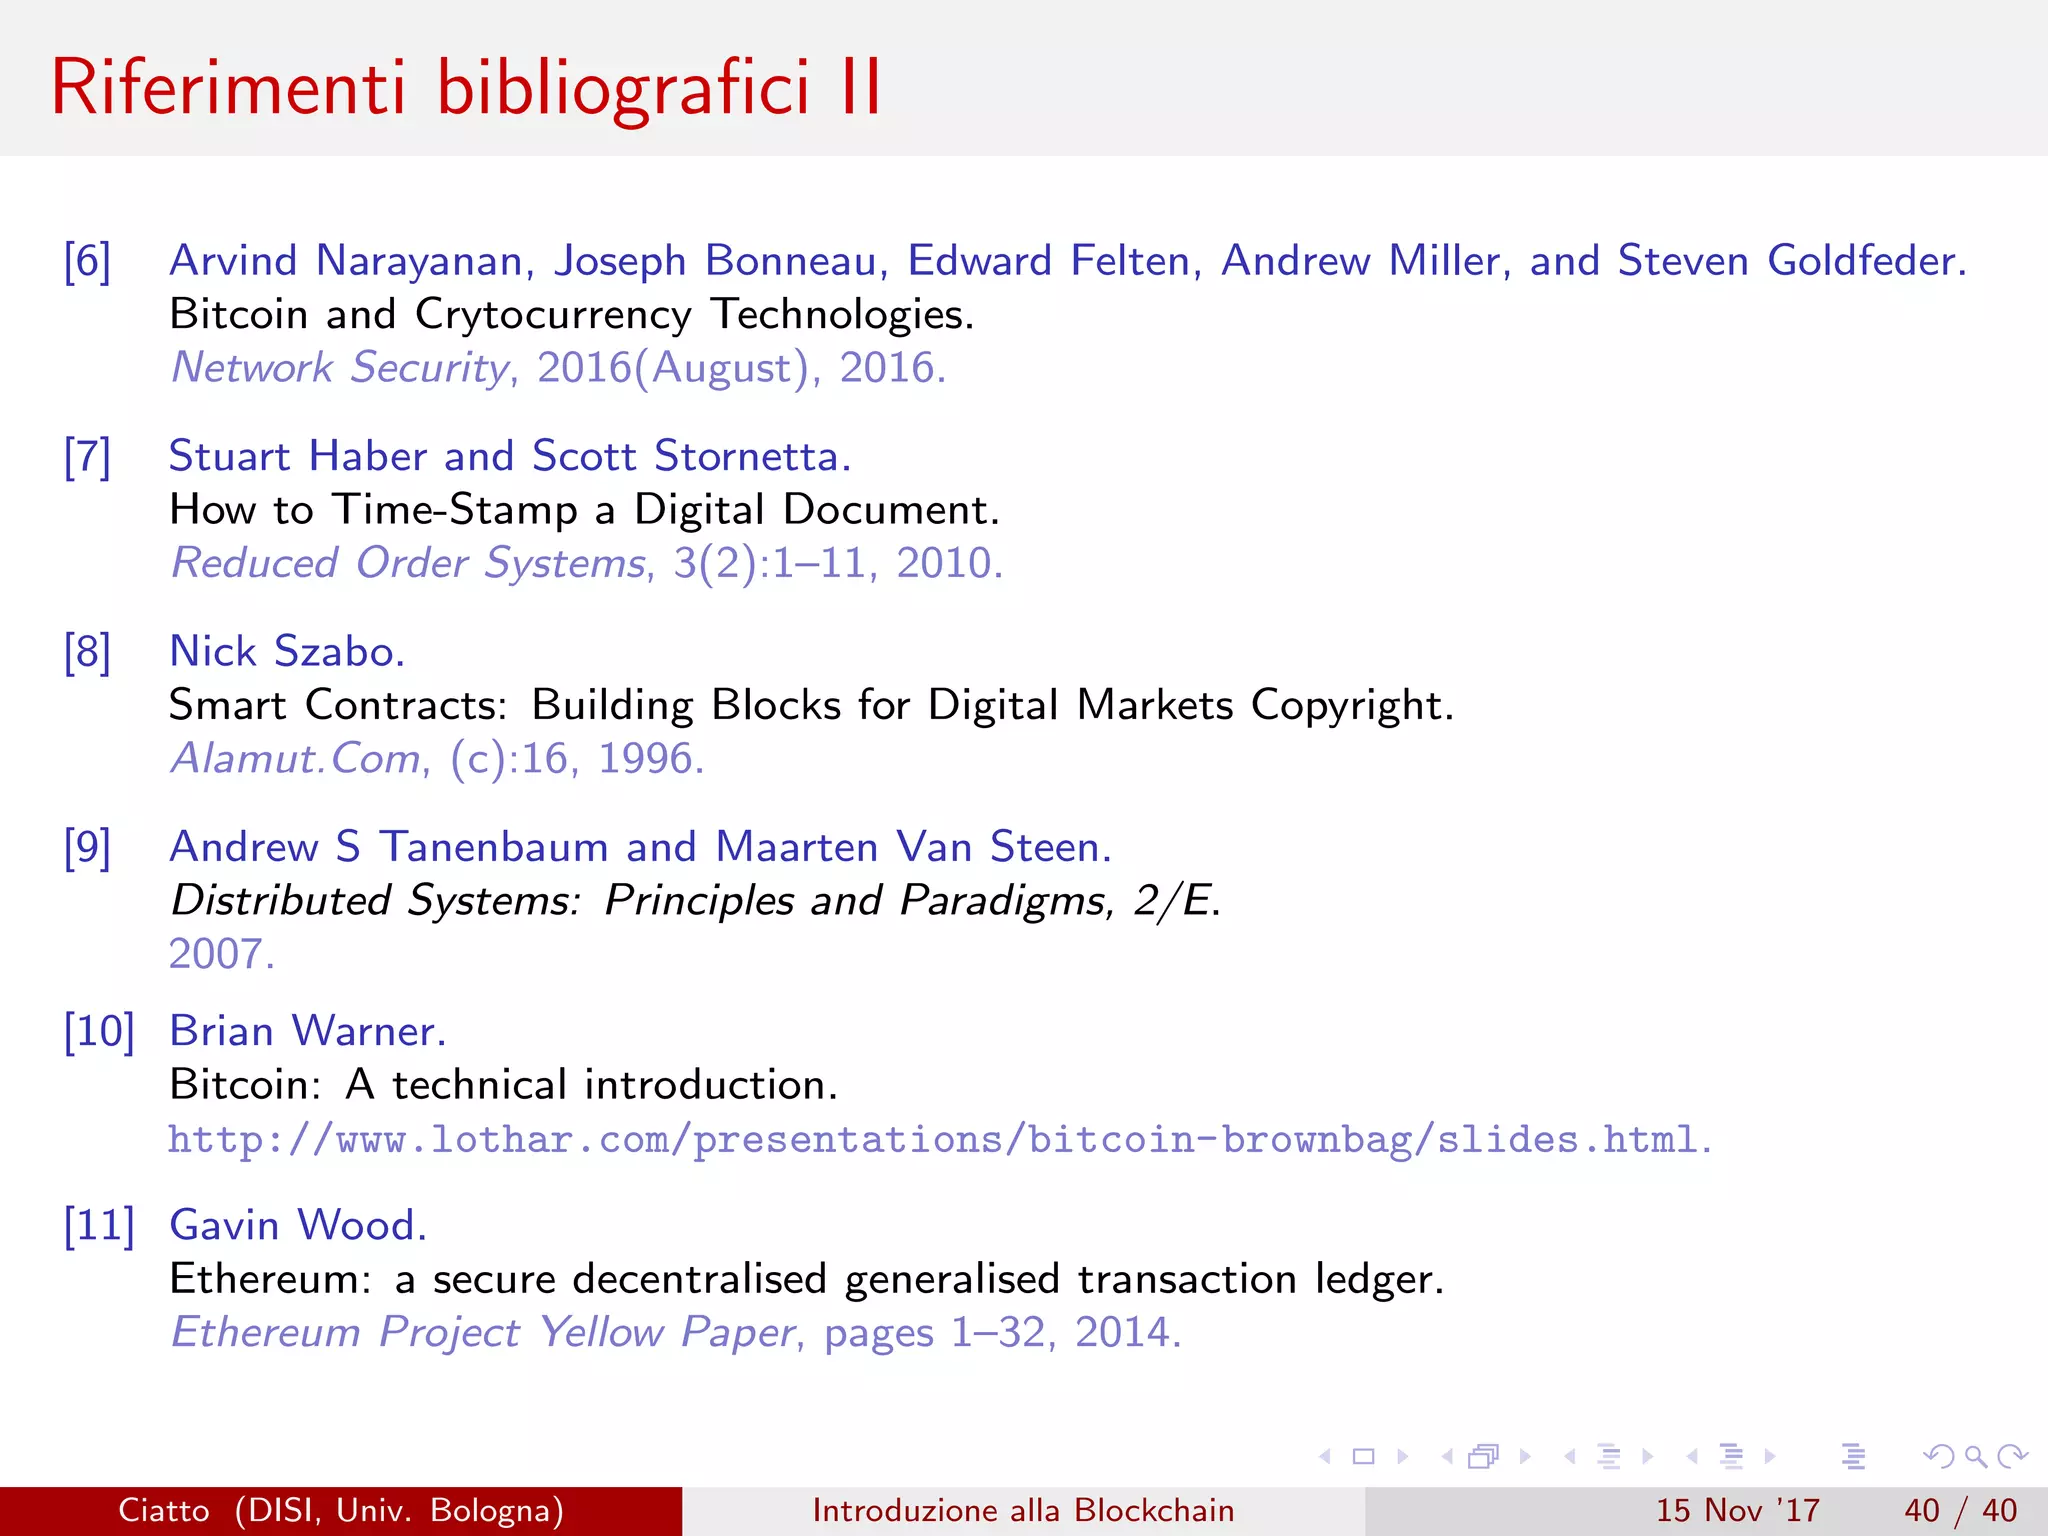Click reference label [6]
2048x1536 pixels.
click(x=87, y=261)
